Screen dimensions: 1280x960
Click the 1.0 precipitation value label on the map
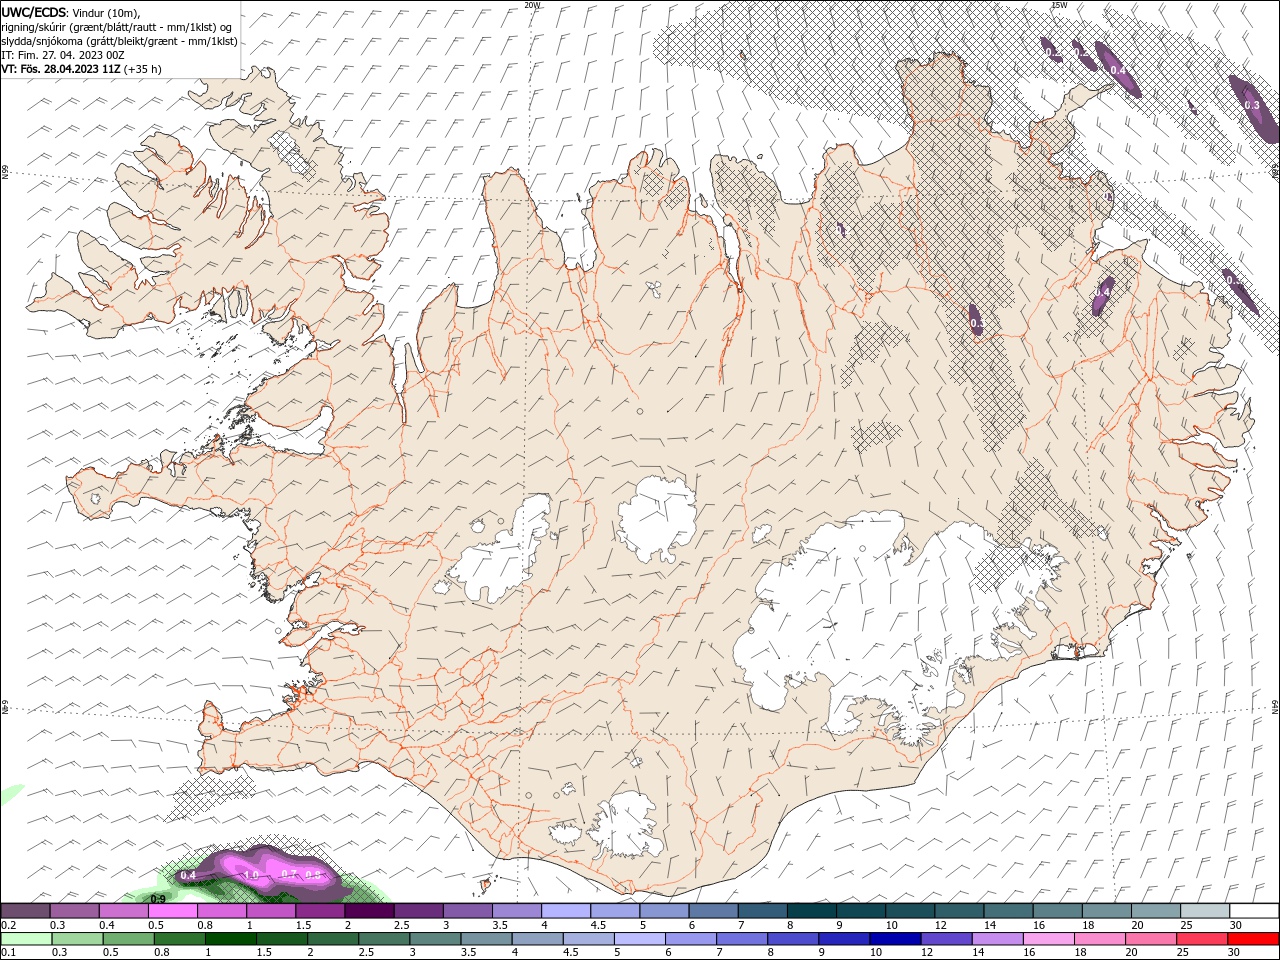tap(251, 875)
